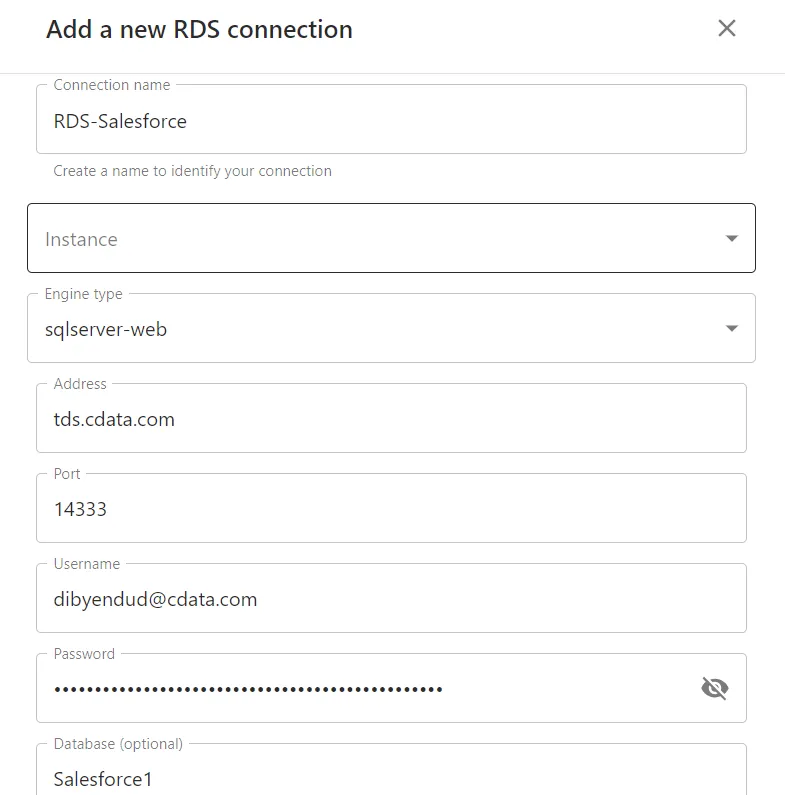Screen dimensions: 785x795
Task: Click the Engine type floating label
Action: (x=84, y=294)
